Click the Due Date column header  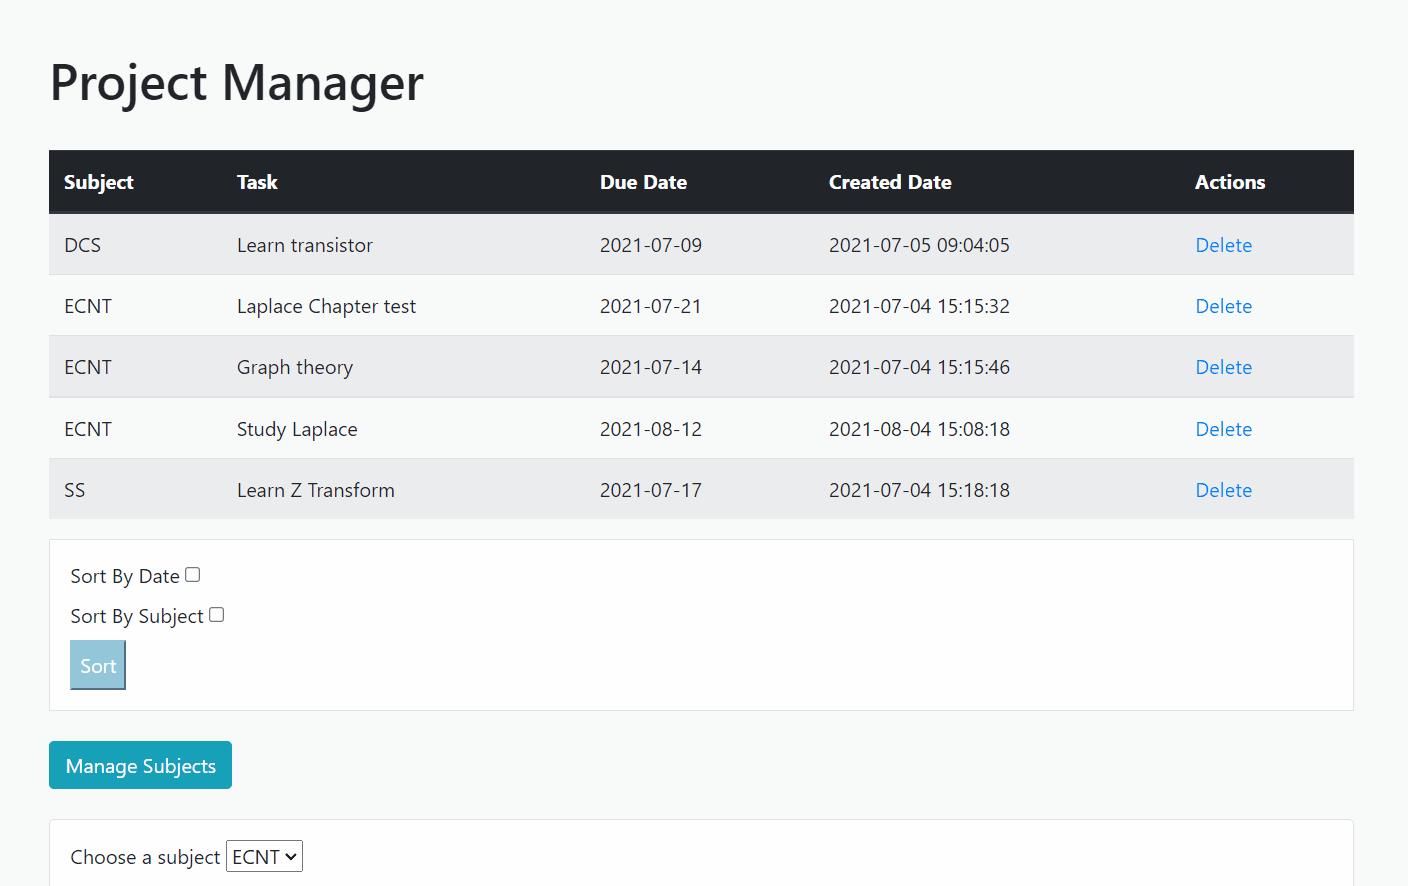pos(643,182)
